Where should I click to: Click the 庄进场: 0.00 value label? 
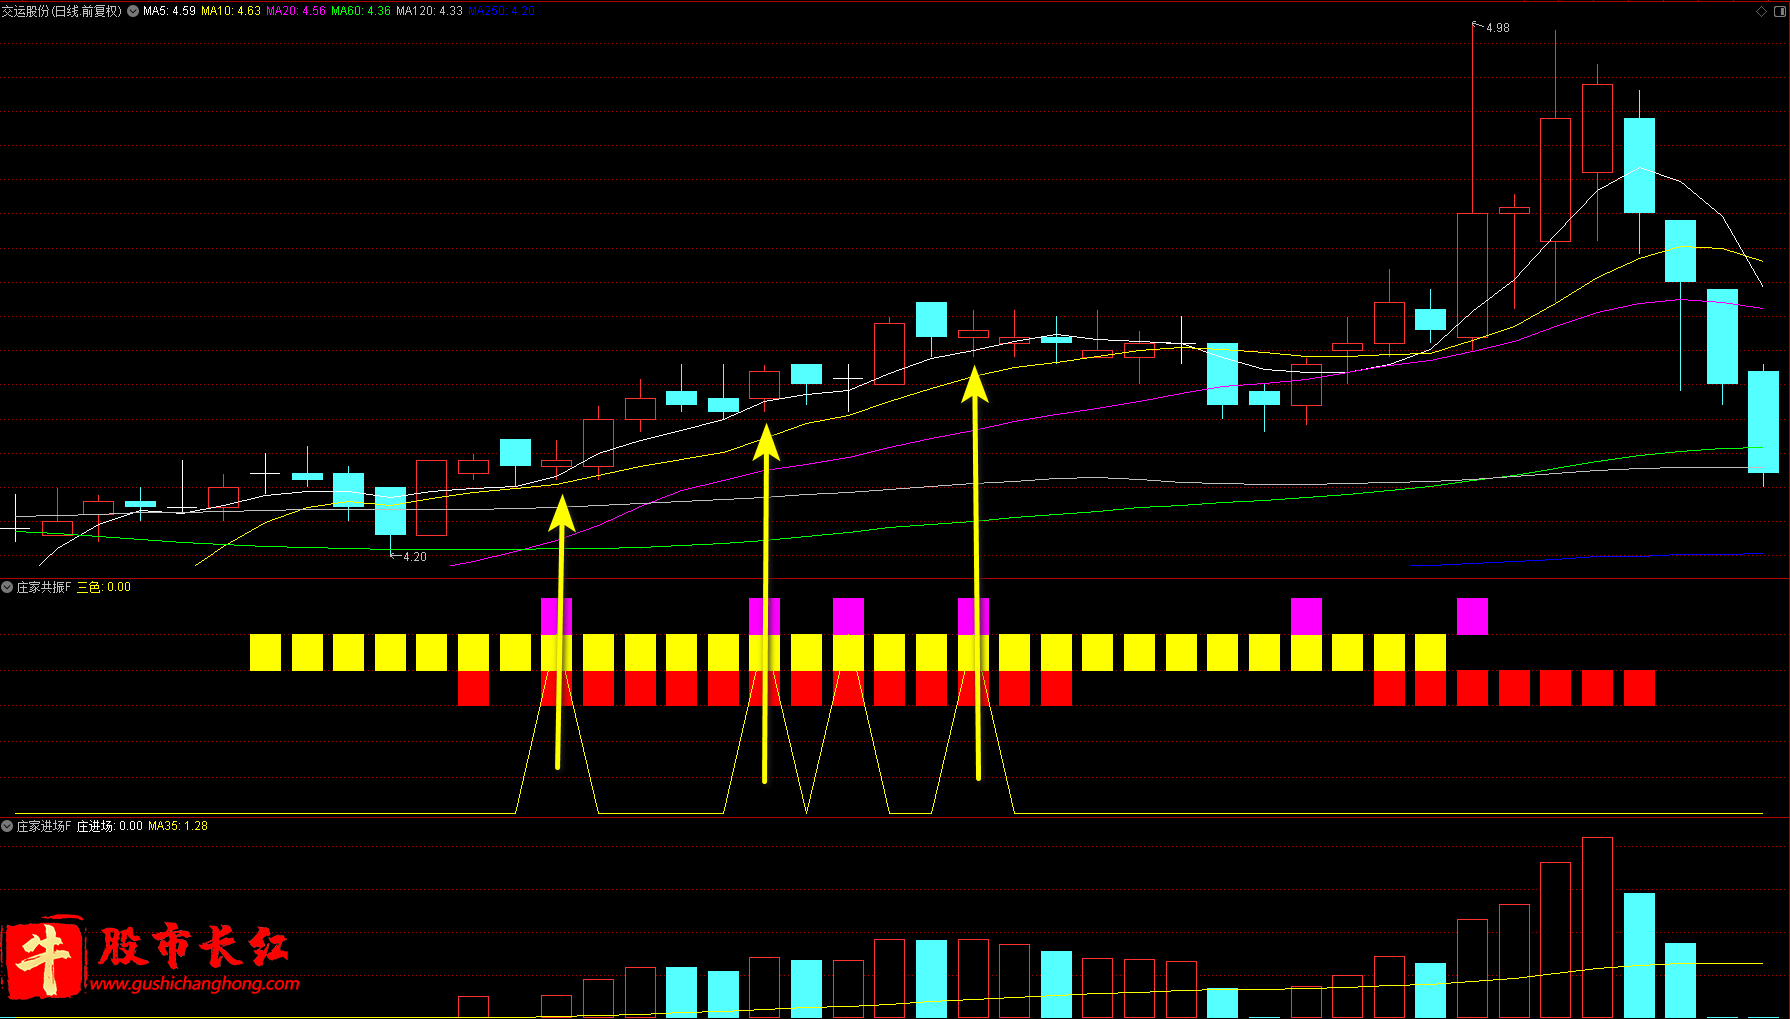coord(110,826)
